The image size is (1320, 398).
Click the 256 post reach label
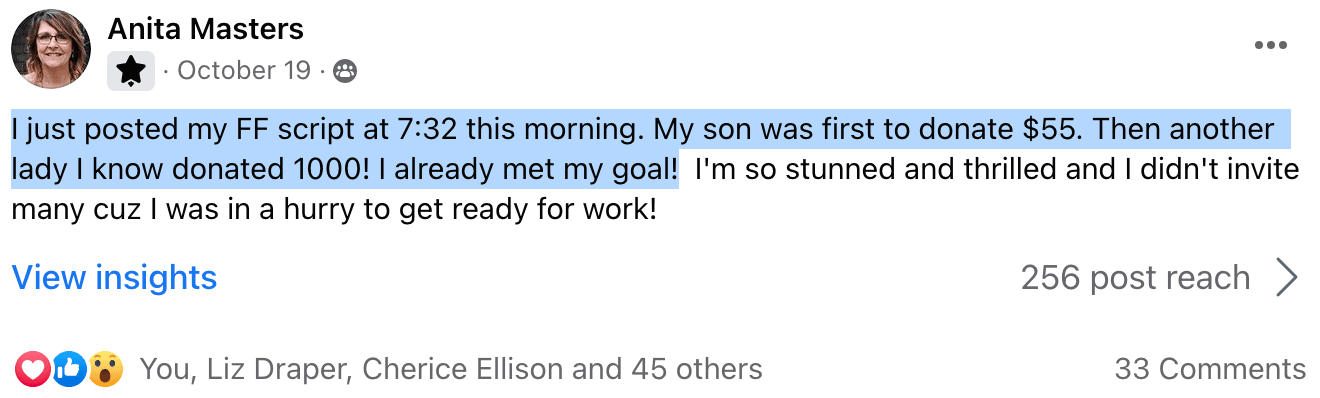coord(1135,278)
